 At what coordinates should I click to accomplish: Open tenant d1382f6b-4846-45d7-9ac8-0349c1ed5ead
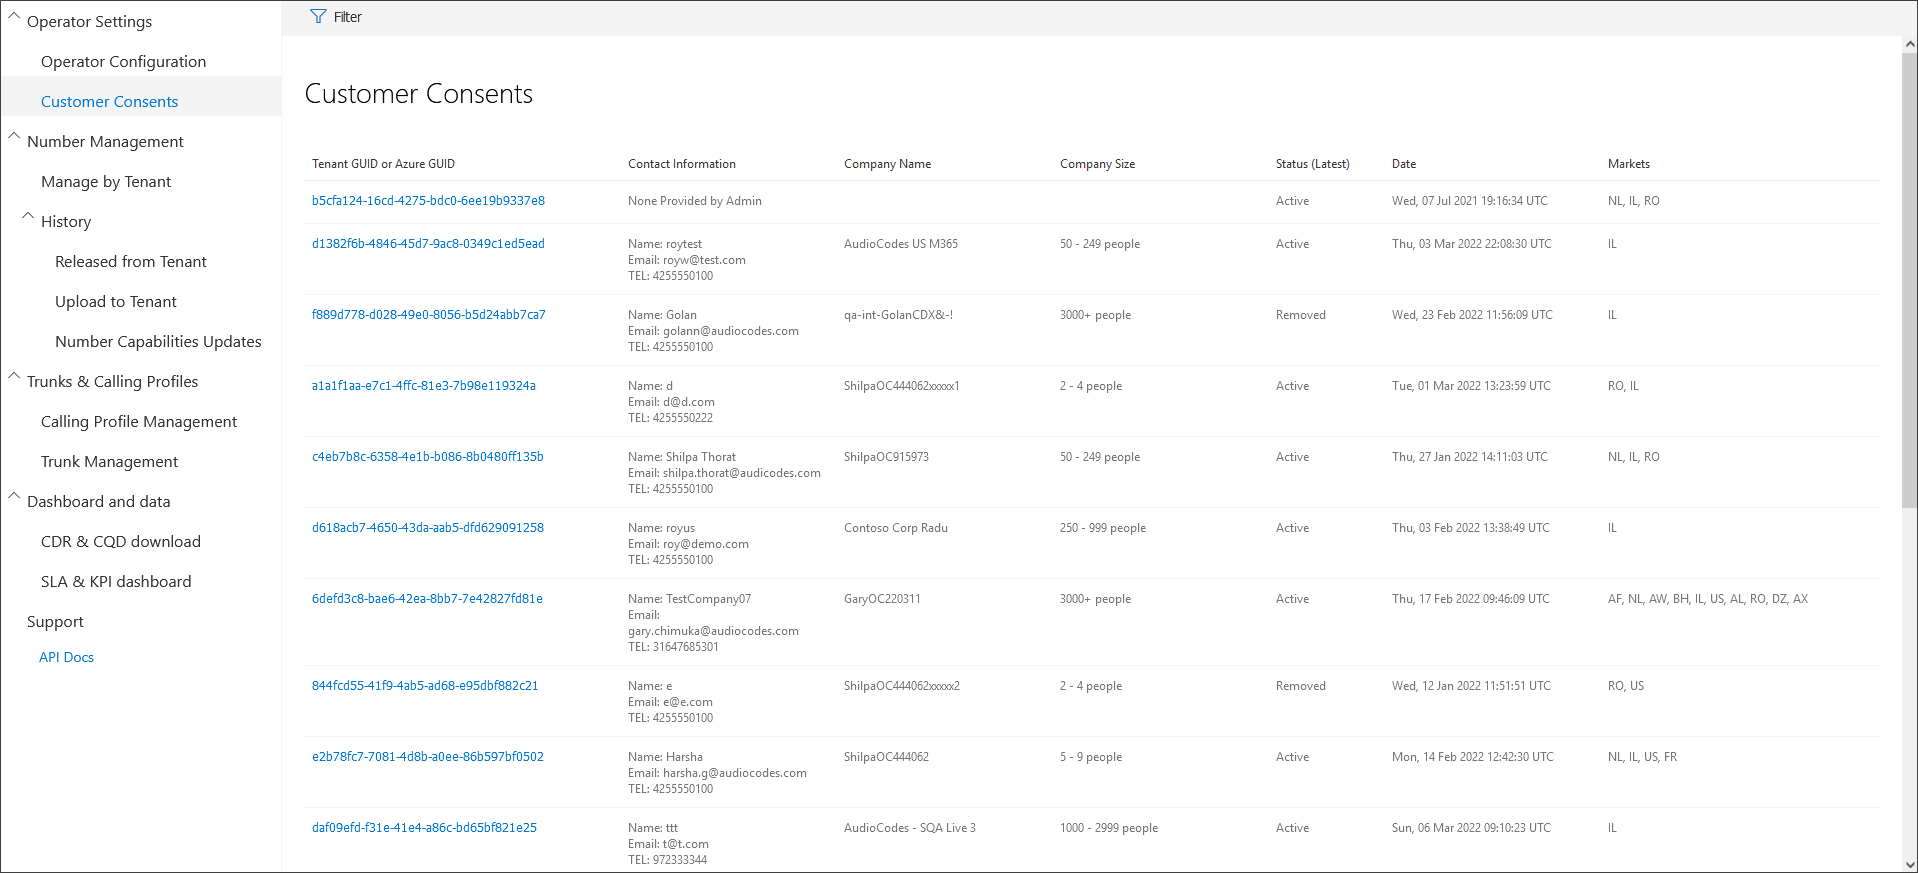(x=428, y=244)
